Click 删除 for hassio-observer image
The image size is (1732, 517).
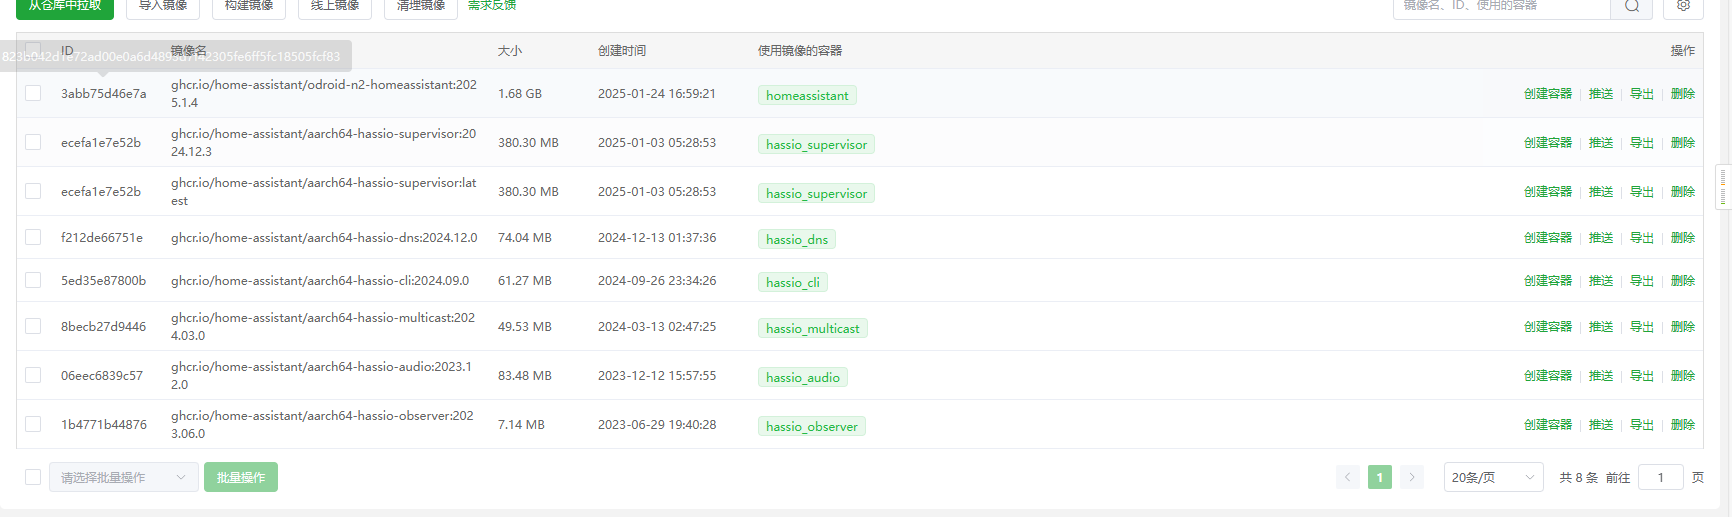point(1683,424)
